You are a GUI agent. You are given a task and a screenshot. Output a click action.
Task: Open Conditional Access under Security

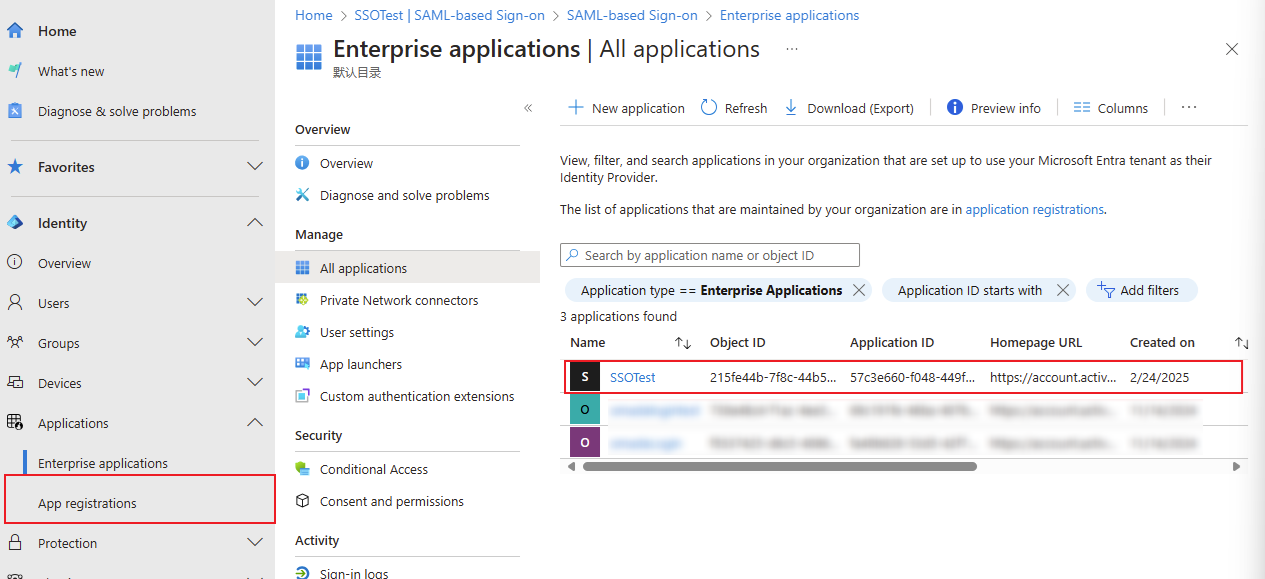pyautogui.click(x=374, y=469)
